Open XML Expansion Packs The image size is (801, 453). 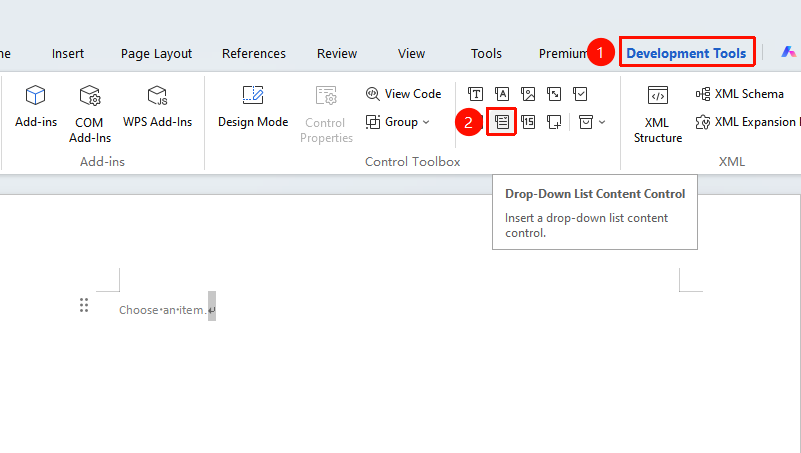pos(747,122)
